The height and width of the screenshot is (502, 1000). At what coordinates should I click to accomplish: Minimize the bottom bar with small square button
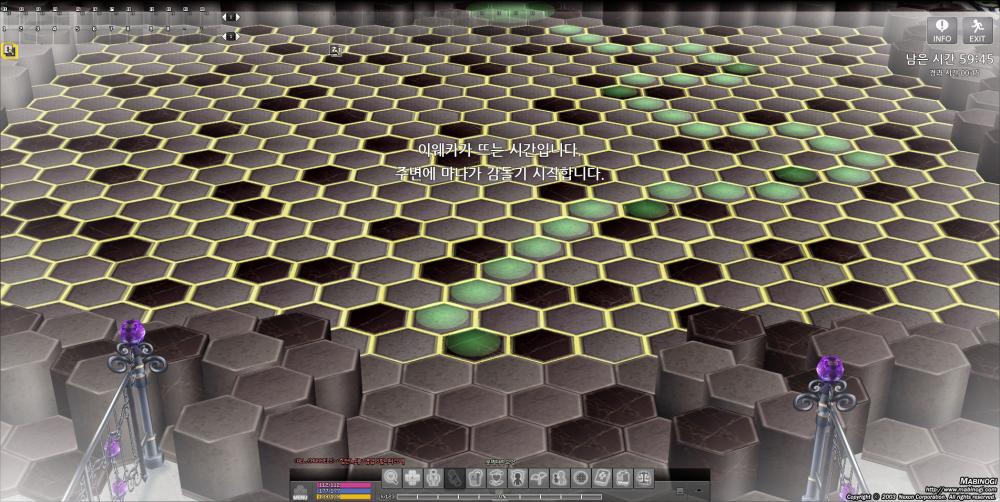tap(682, 490)
